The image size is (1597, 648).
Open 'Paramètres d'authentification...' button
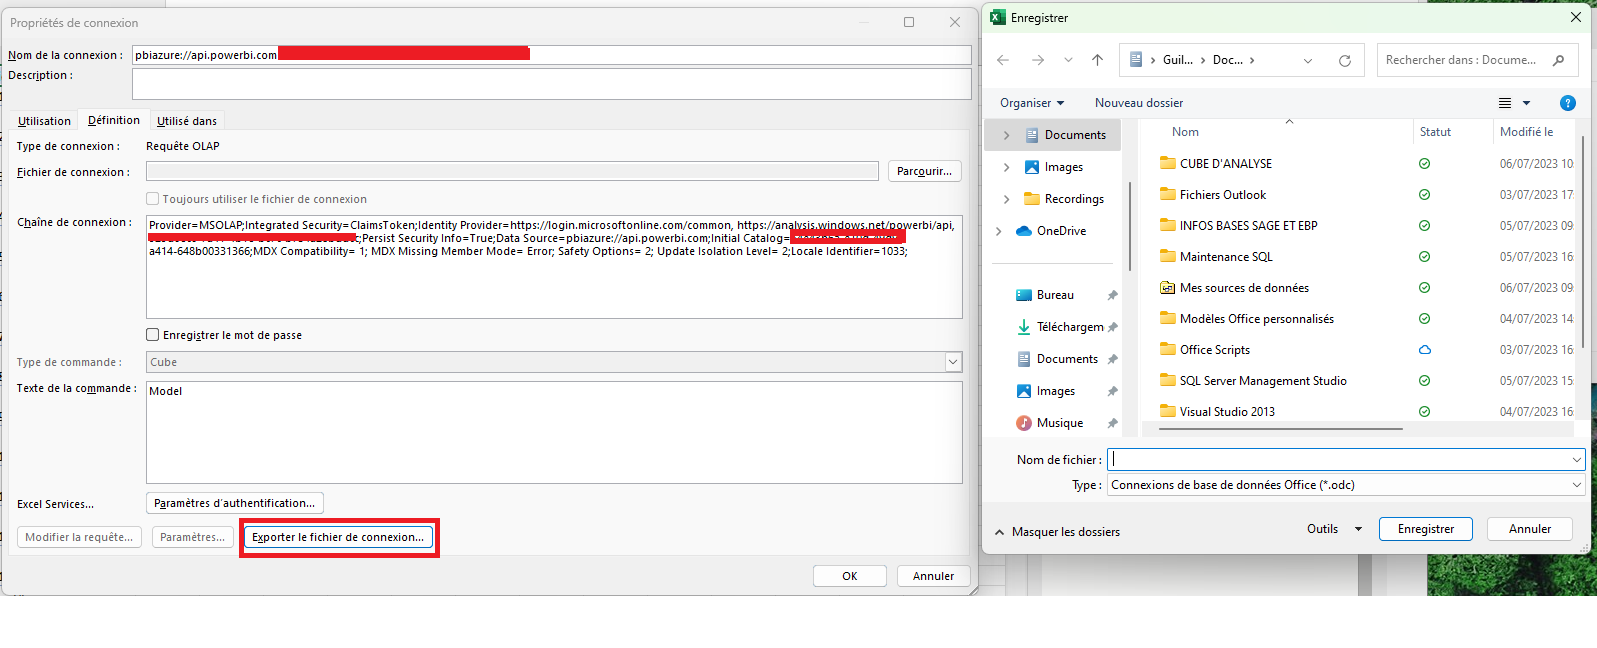235,503
